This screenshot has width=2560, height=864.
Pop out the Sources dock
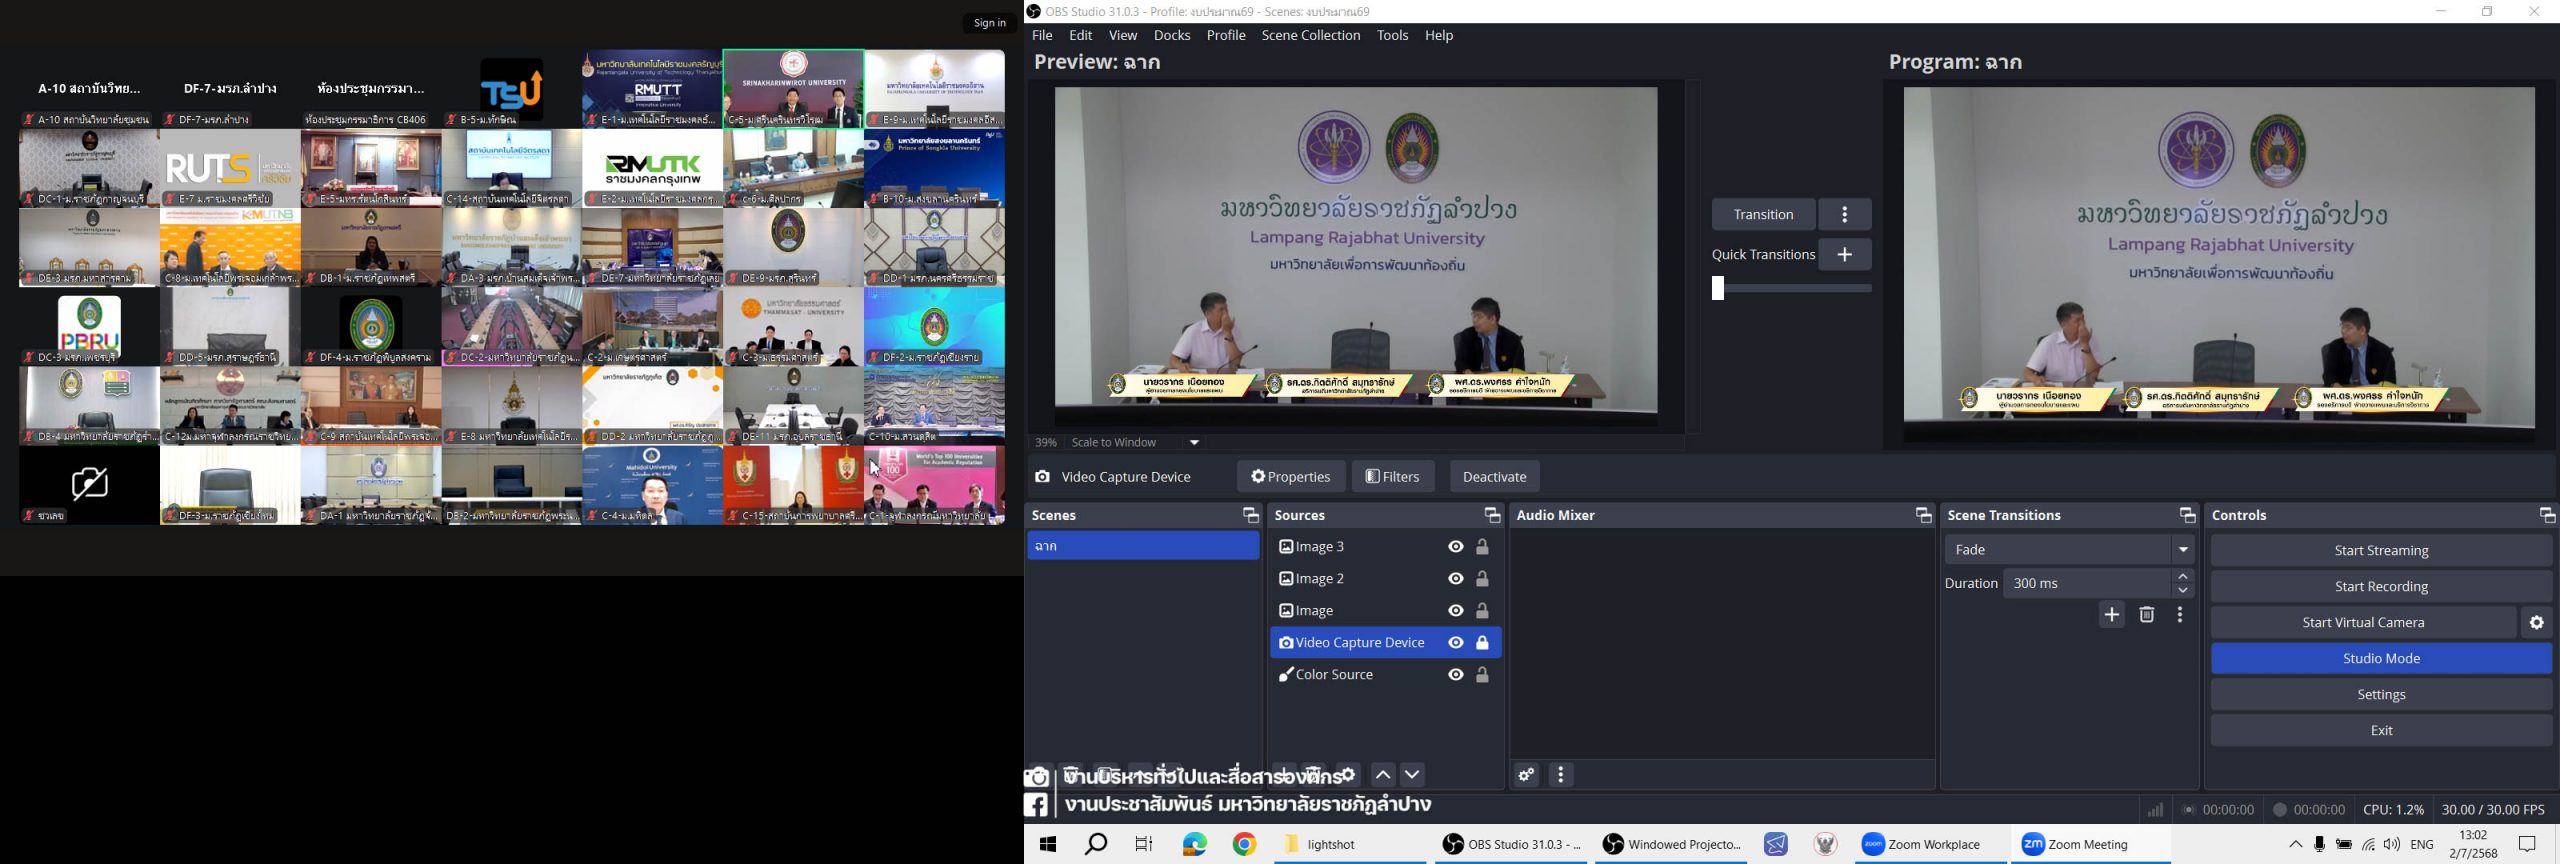pos(1492,516)
